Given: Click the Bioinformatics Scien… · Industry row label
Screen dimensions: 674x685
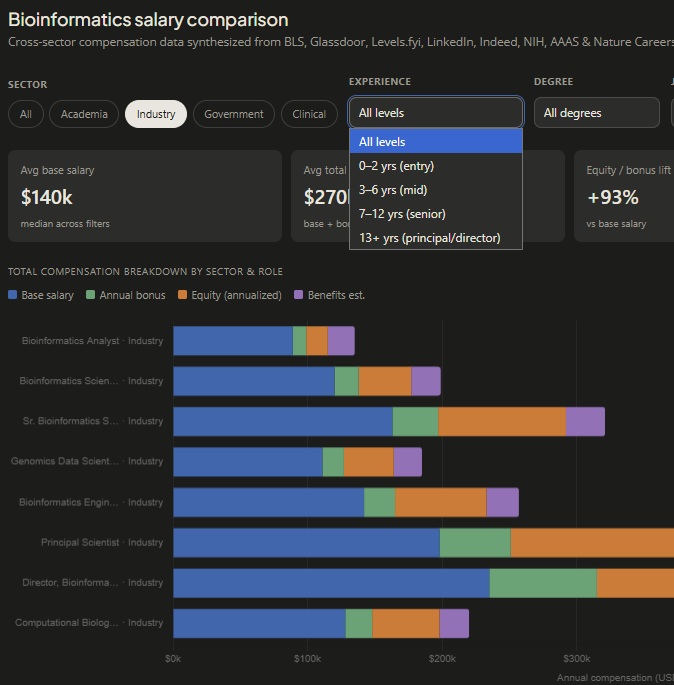Looking at the screenshot, I should pyautogui.click(x=91, y=381).
